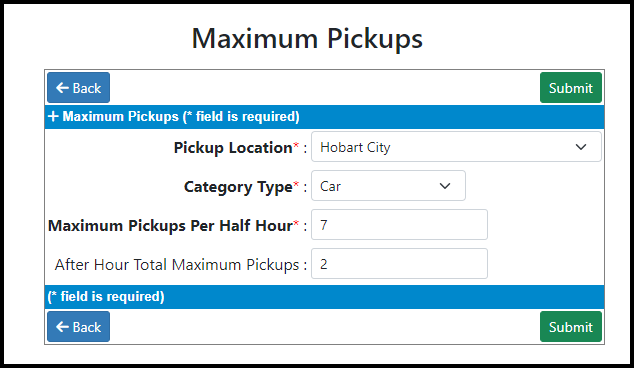Click the bottom blue field is required bar

[324, 297]
